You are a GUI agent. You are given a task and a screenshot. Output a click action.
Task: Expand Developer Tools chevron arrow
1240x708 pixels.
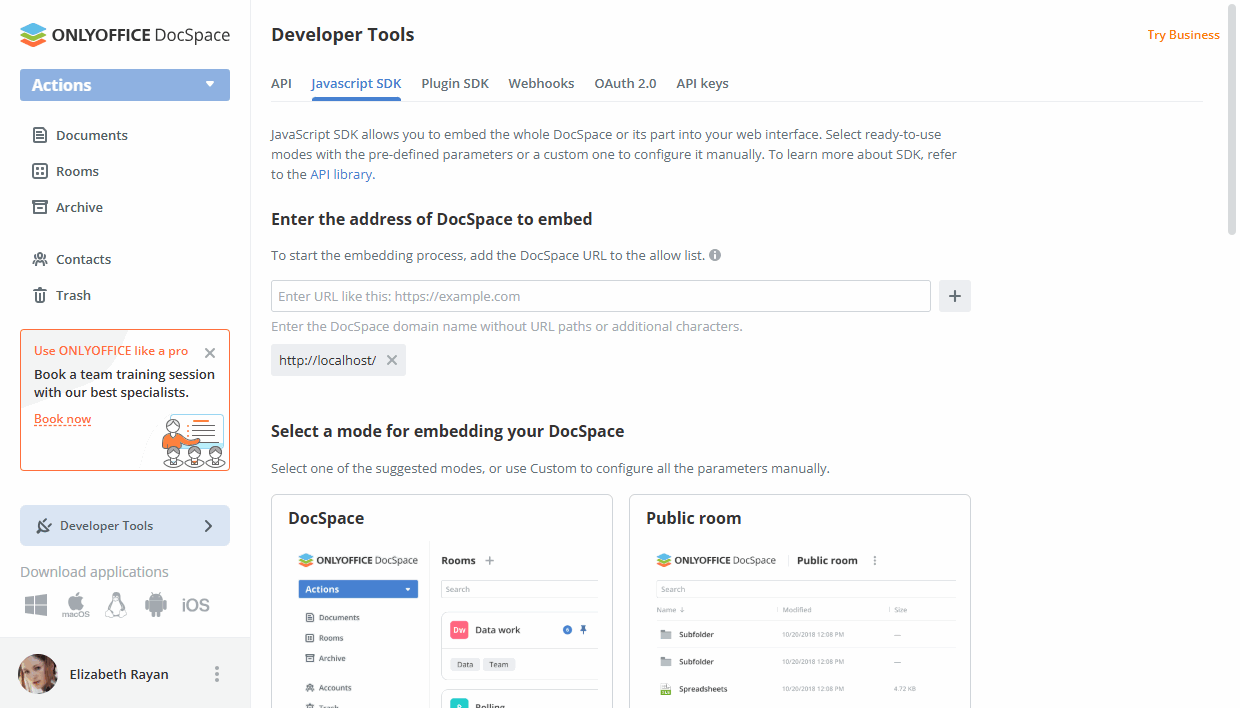click(x=208, y=526)
